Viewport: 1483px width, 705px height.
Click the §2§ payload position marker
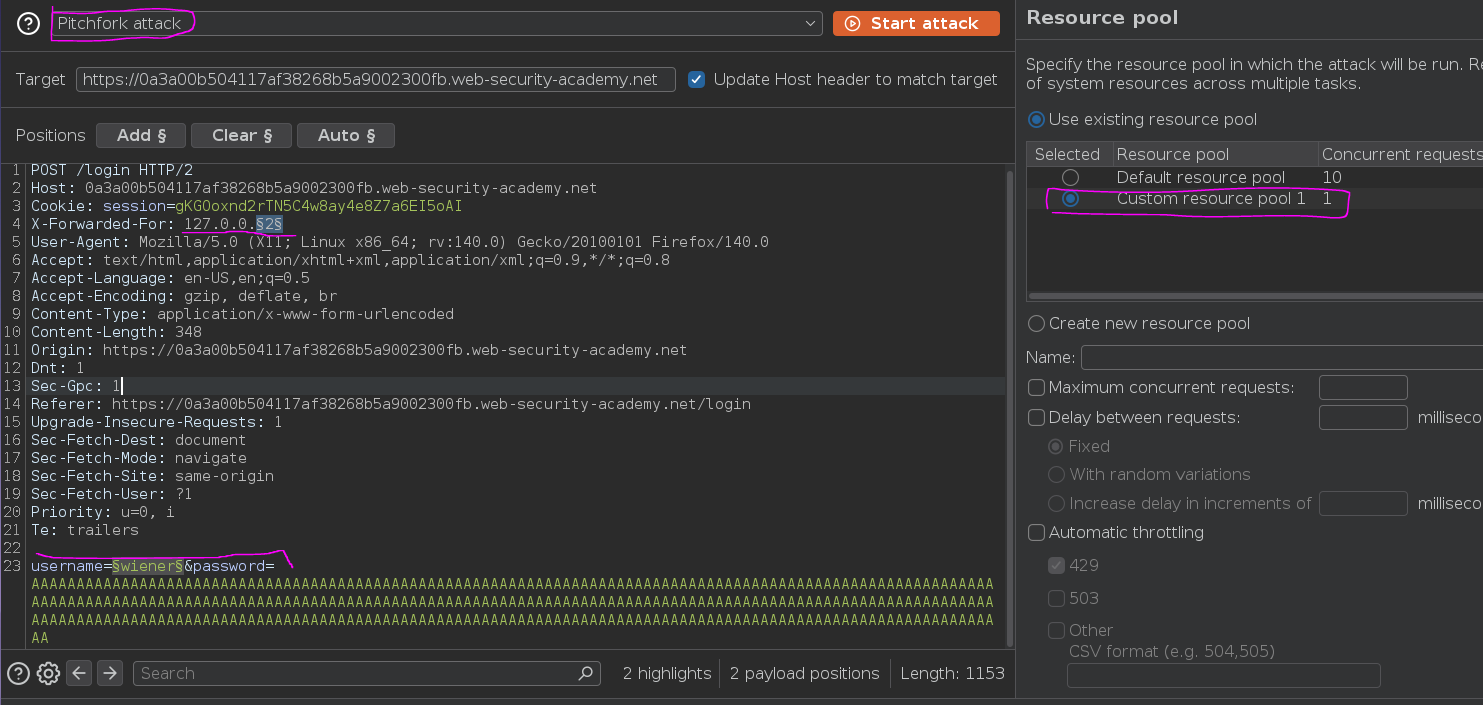click(269, 224)
